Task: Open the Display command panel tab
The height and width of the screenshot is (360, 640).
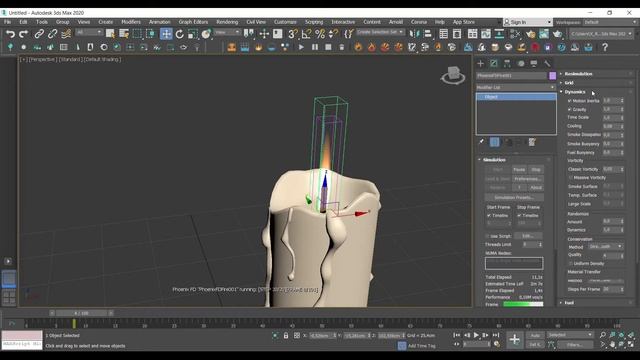Action: pos(534,63)
